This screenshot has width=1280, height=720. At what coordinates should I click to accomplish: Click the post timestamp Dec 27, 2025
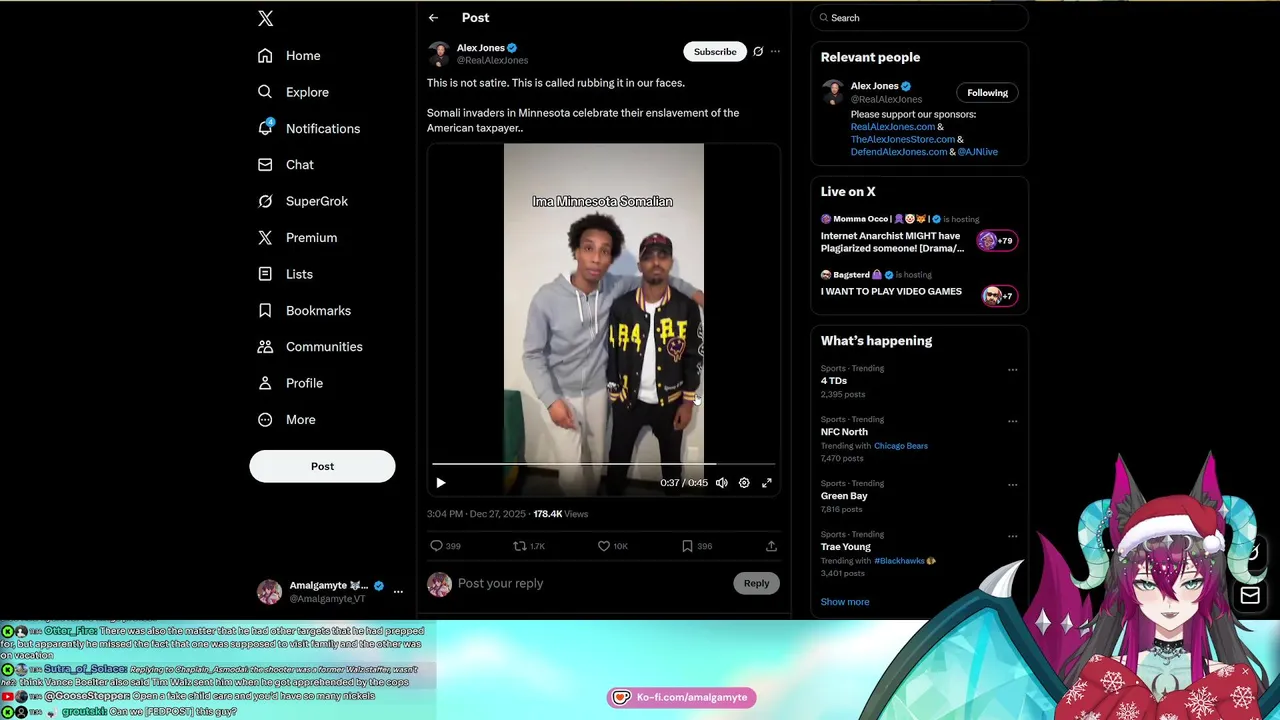[x=476, y=514]
